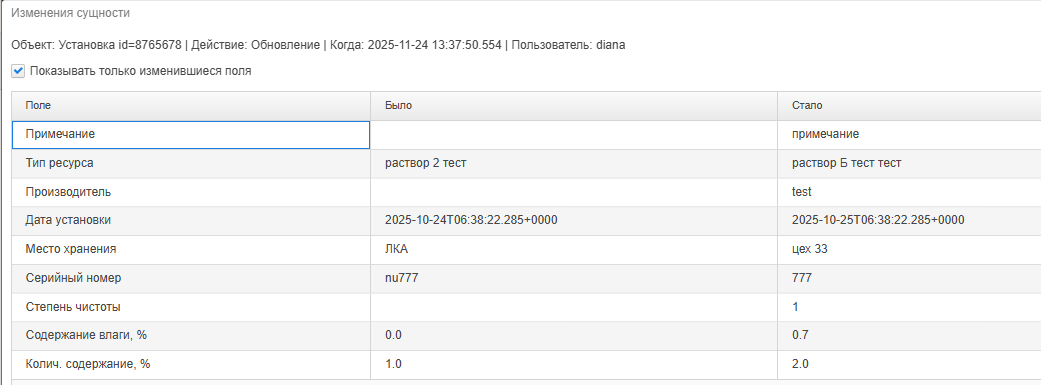The height and width of the screenshot is (385, 1041).
Task: Select the 'Дата установки' row
Action: tap(526, 220)
